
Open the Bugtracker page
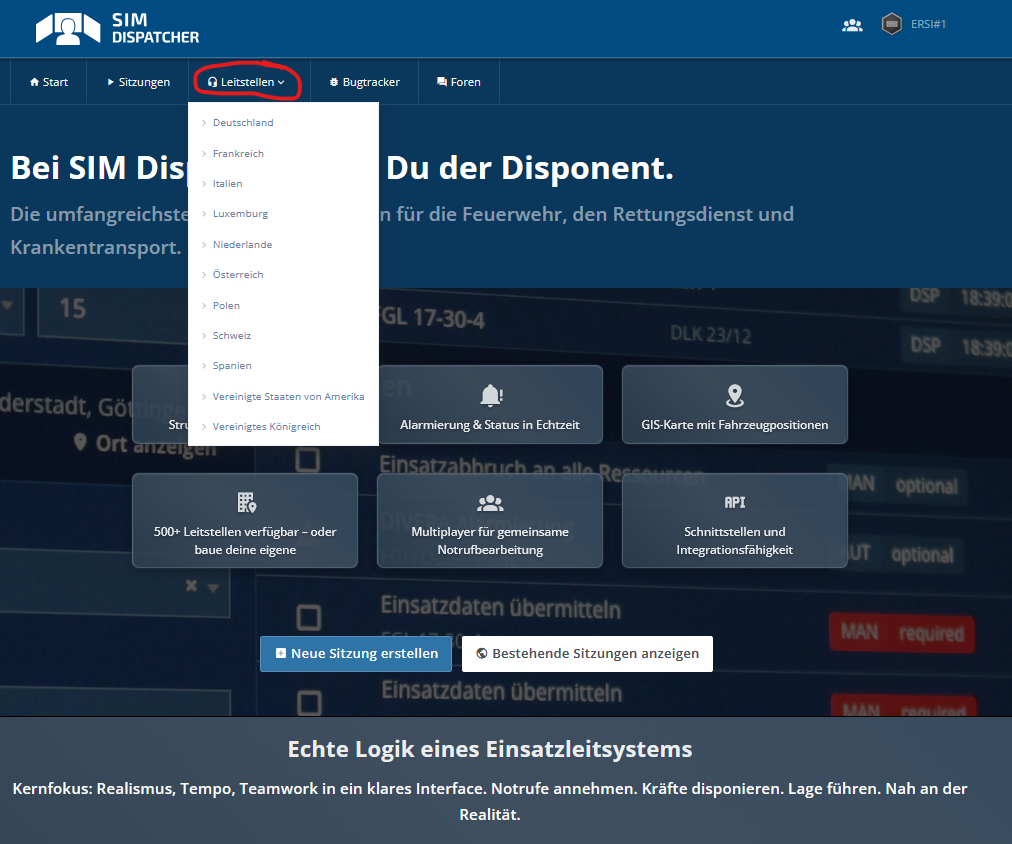[364, 82]
